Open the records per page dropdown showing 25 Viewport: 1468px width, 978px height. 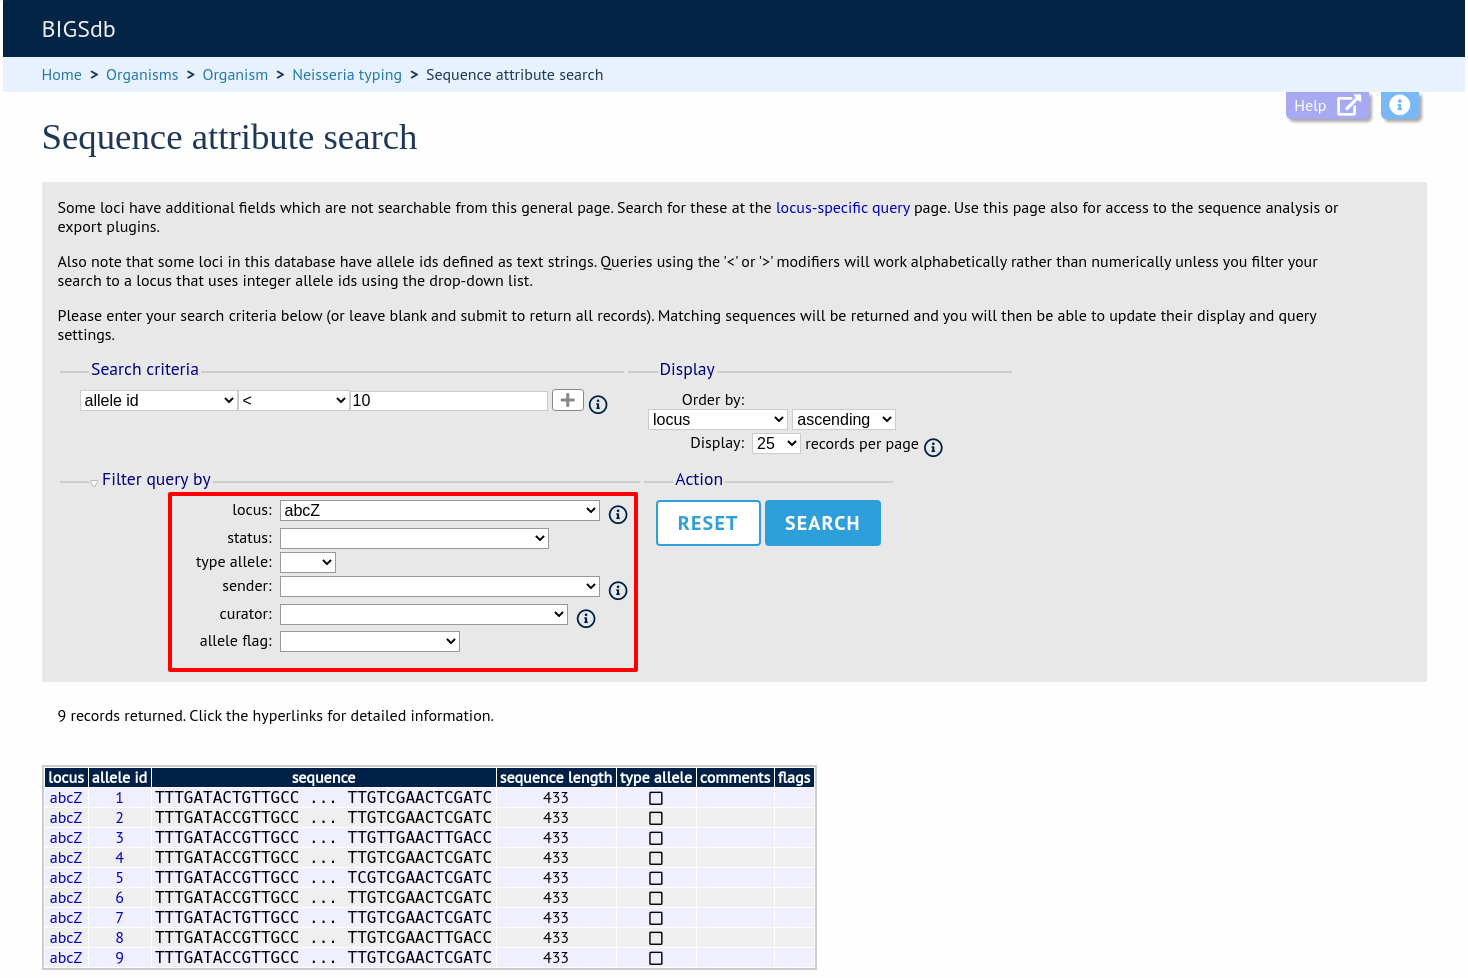[x=776, y=443]
